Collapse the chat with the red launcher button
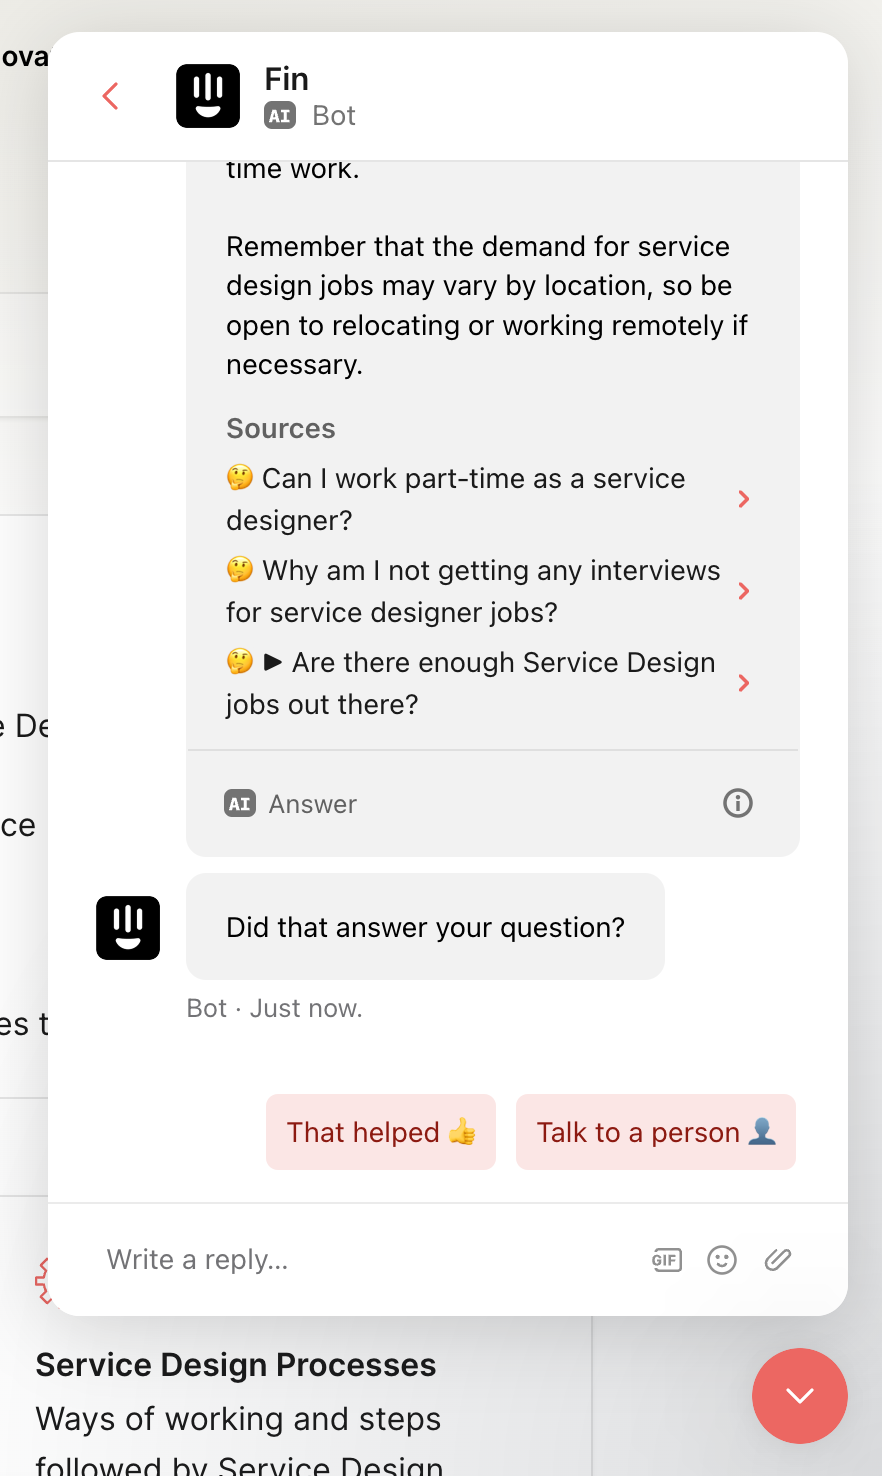882x1476 pixels. [x=800, y=1396]
